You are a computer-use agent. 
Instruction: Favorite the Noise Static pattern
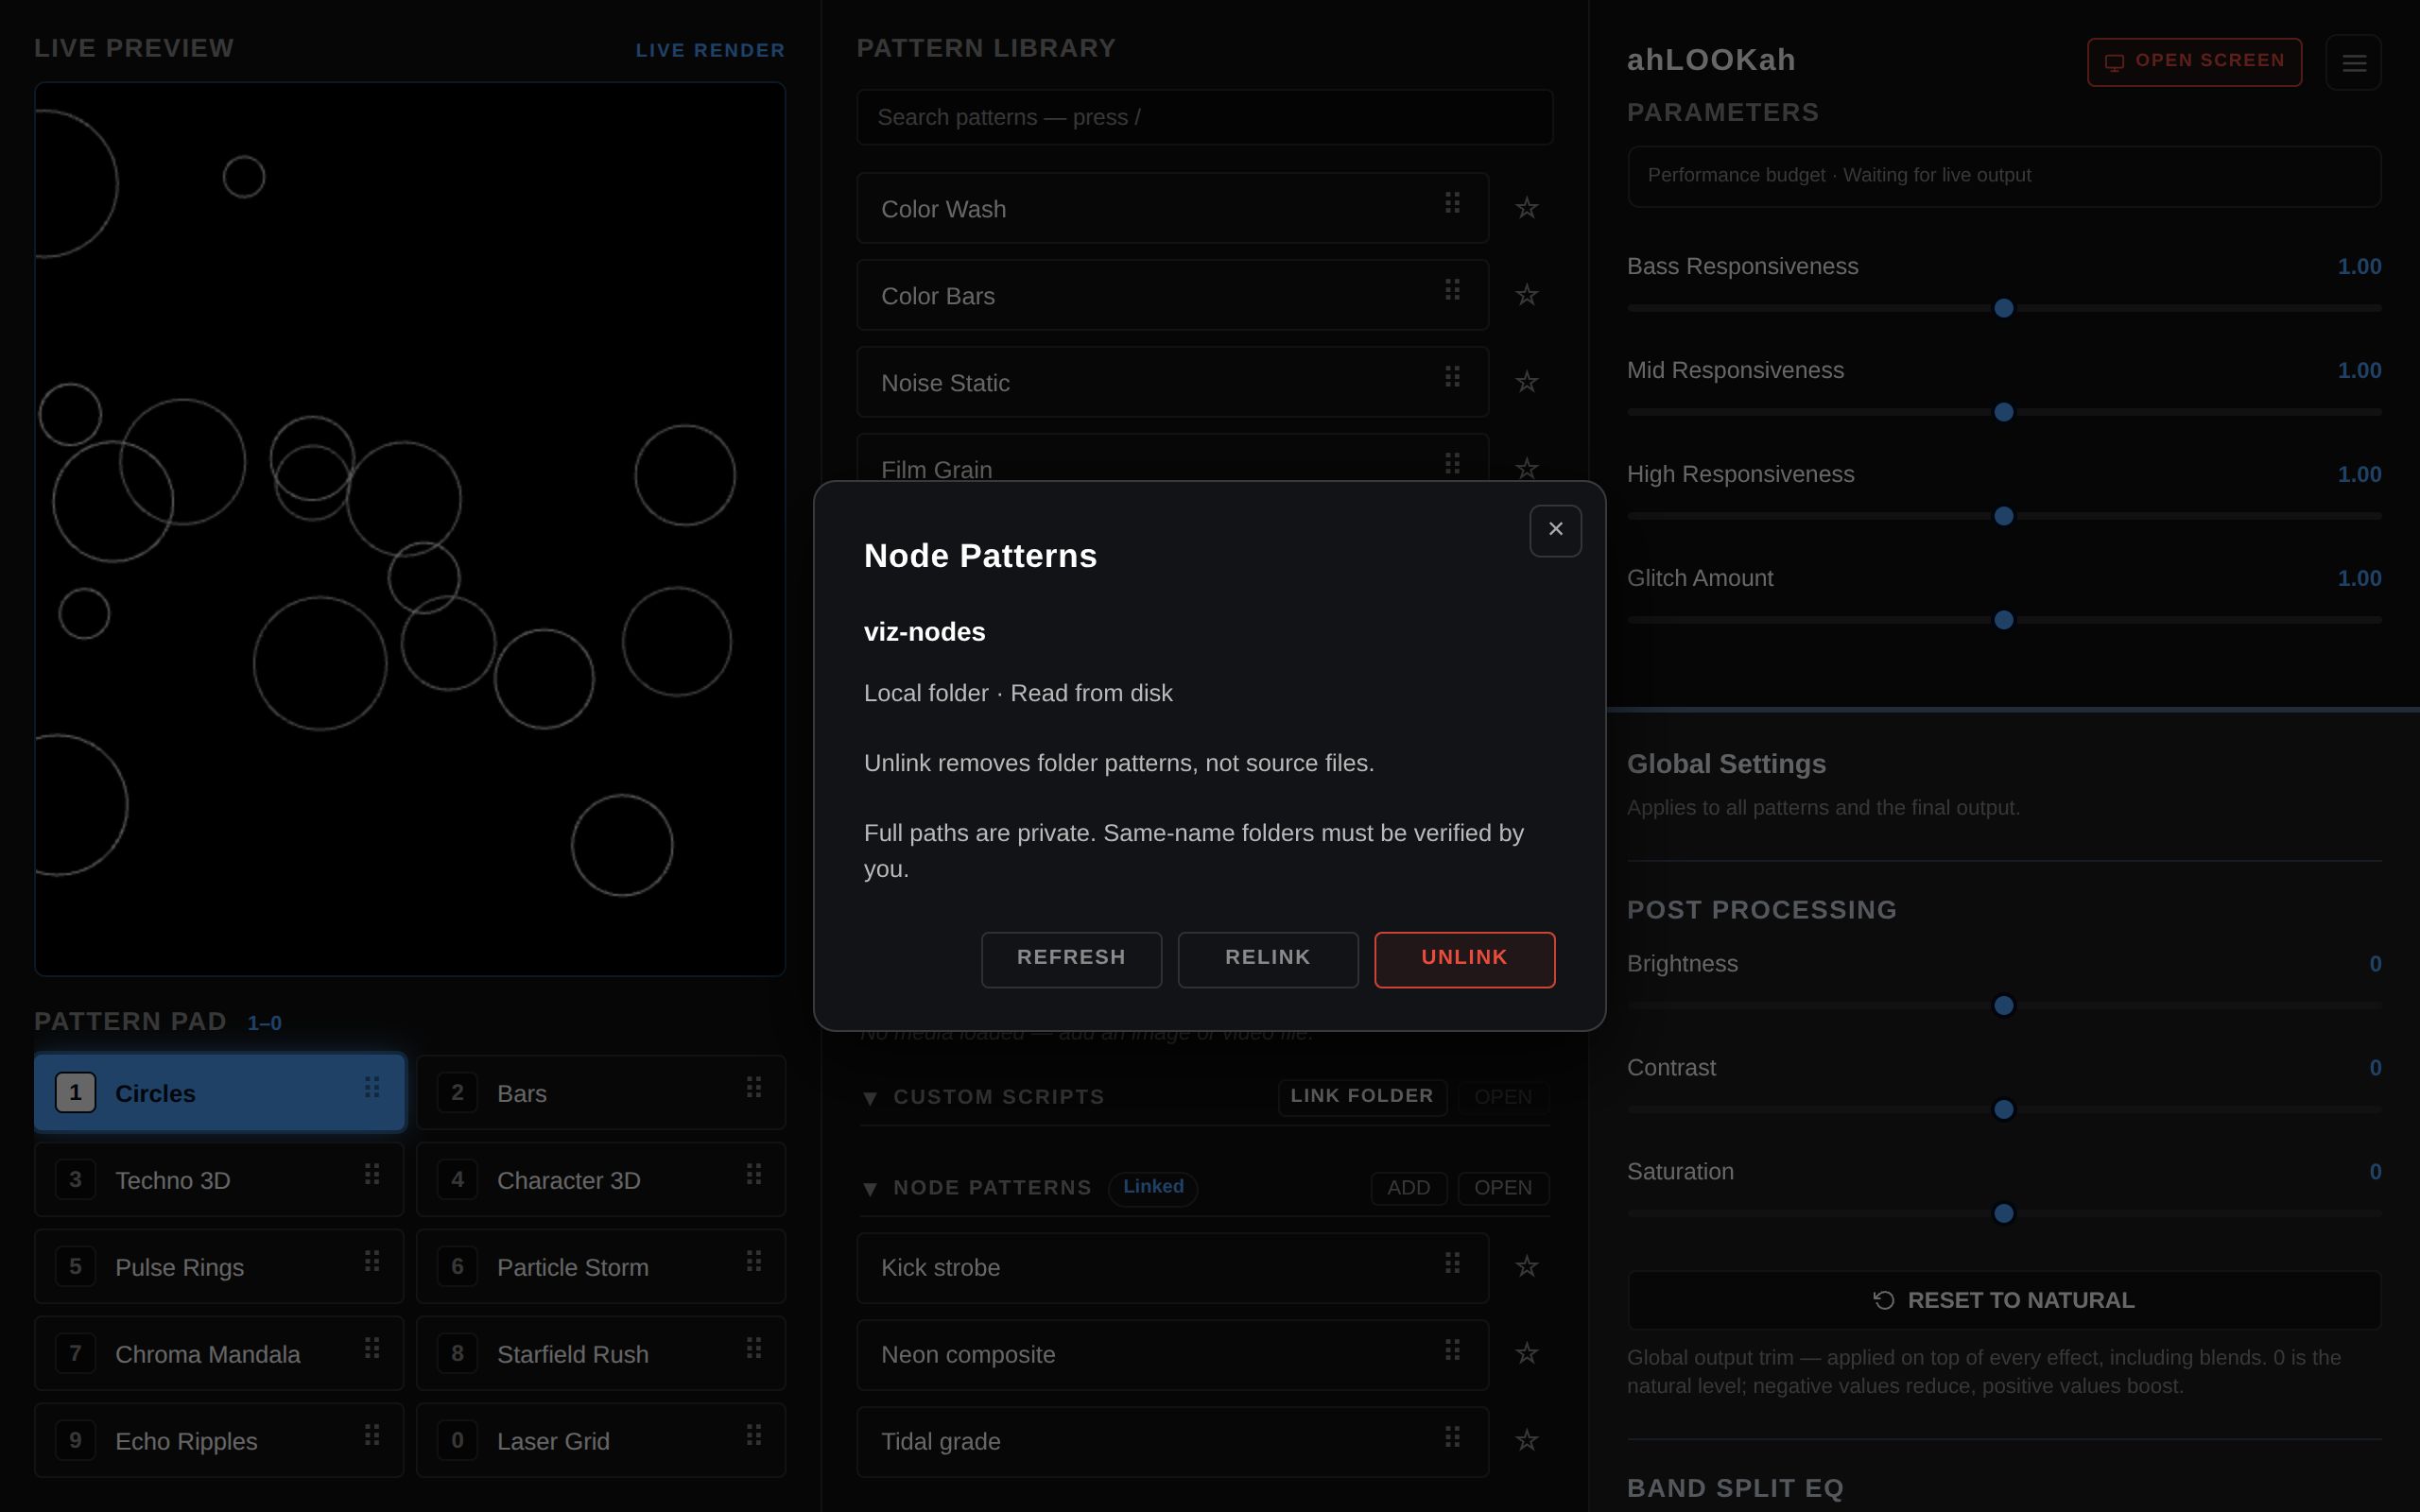pos(1526,382)
